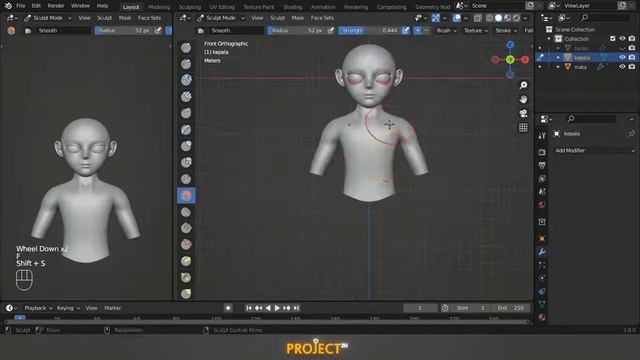Viewport: 640px width, 360px height.
Task: Toggle viewport overlays button
Action: (x=457, y=18)
